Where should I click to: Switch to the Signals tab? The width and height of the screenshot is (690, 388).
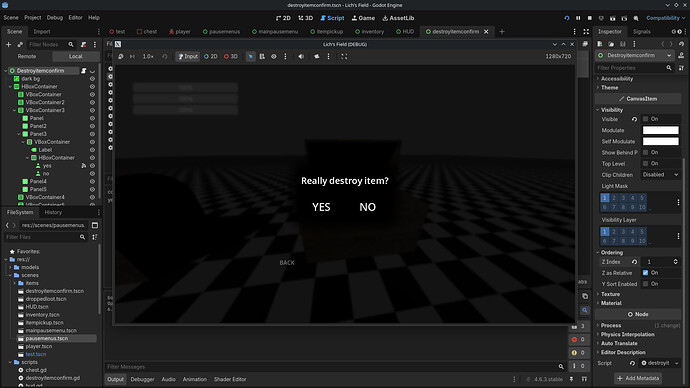click(641, 32)
